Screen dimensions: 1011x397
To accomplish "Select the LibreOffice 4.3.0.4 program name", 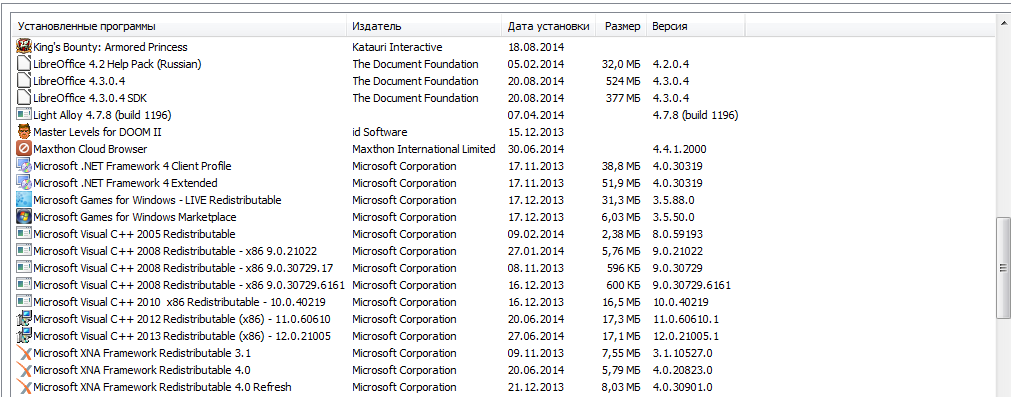I will (x=79, y=81).
